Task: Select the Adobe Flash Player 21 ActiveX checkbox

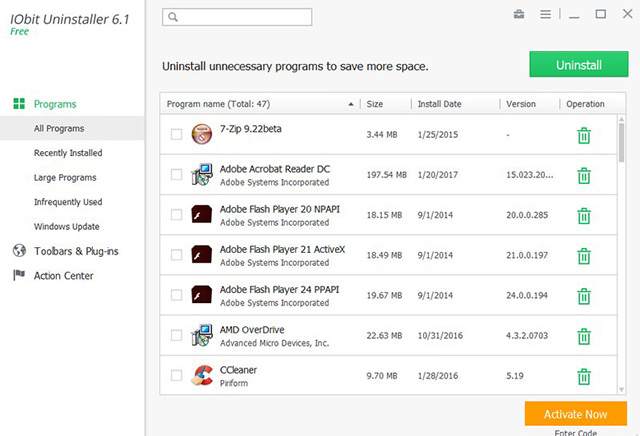Action: 176,255
